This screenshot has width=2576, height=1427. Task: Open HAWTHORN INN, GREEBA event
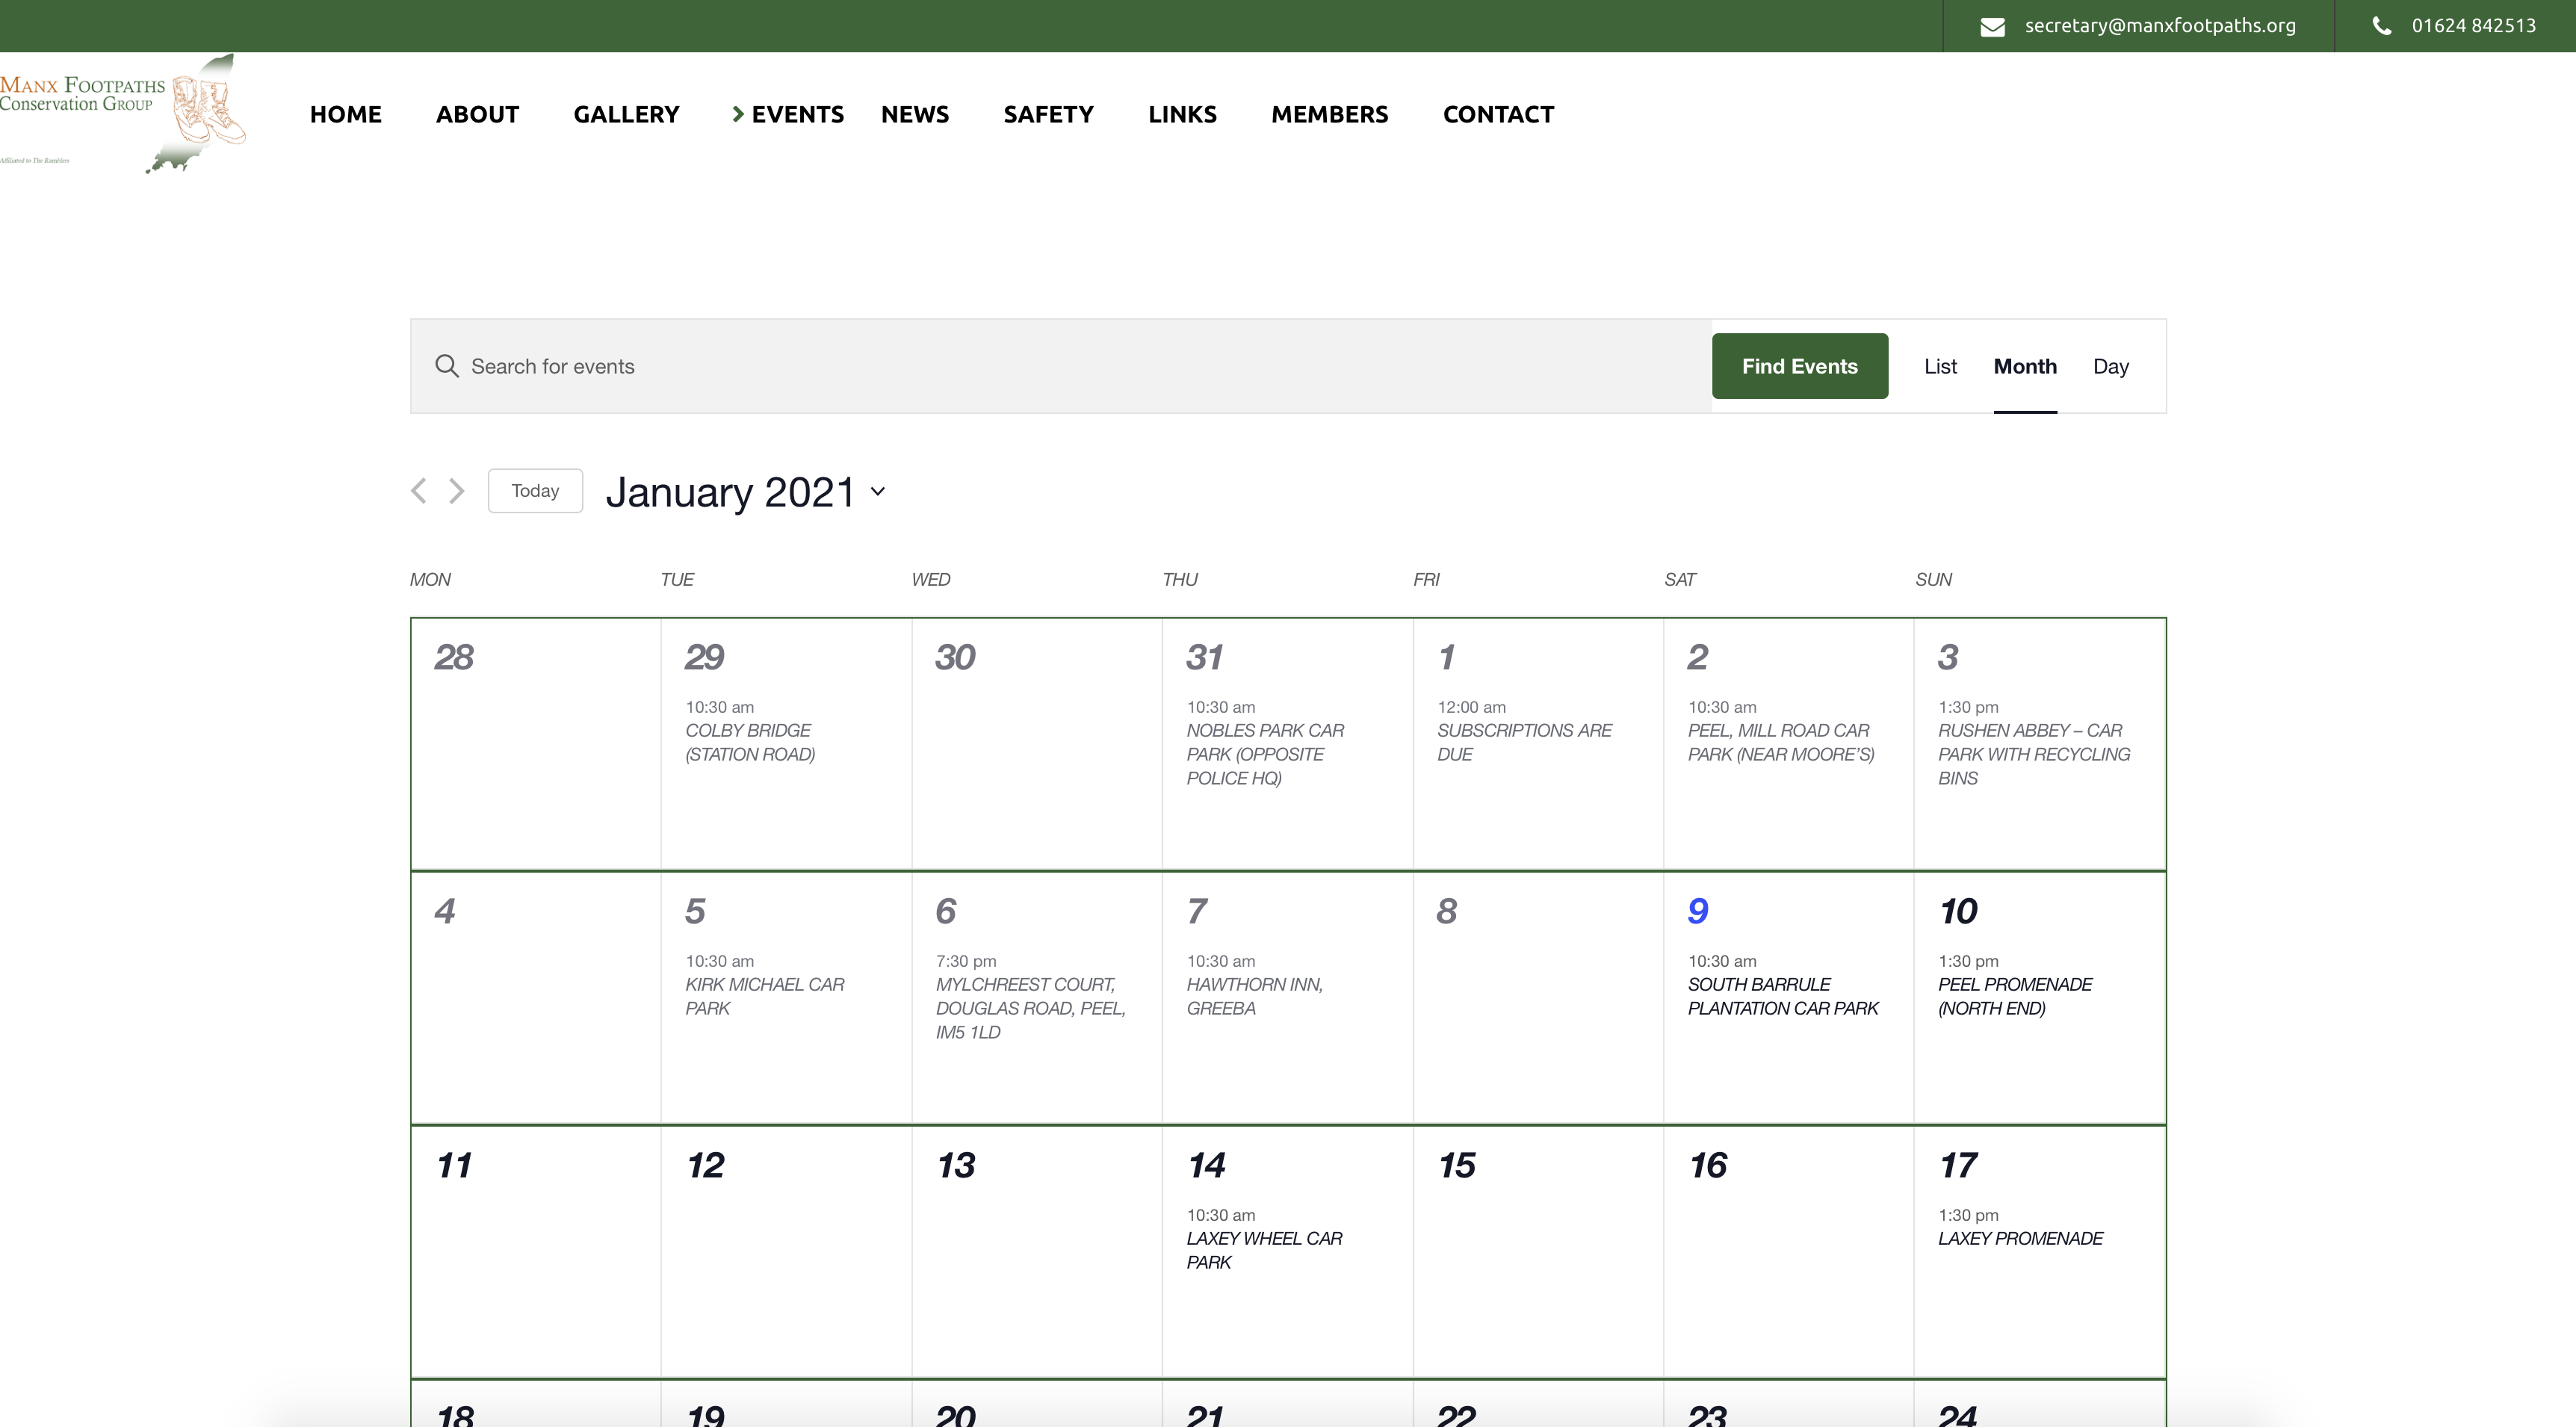pyautogui.click(x=1254, y=996)
